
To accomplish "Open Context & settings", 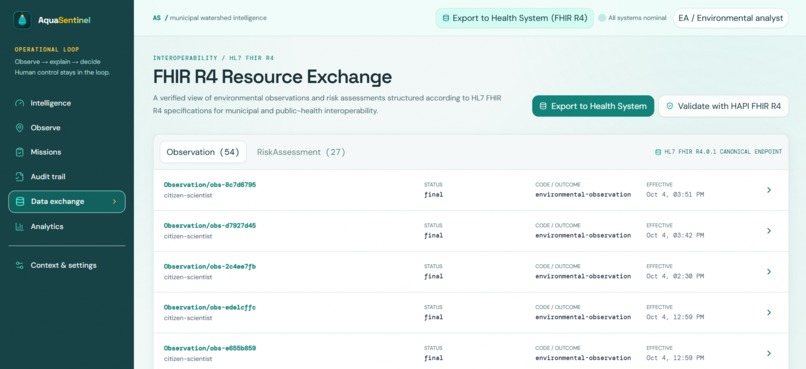I will pyautogui.click(x=67, y=265).
